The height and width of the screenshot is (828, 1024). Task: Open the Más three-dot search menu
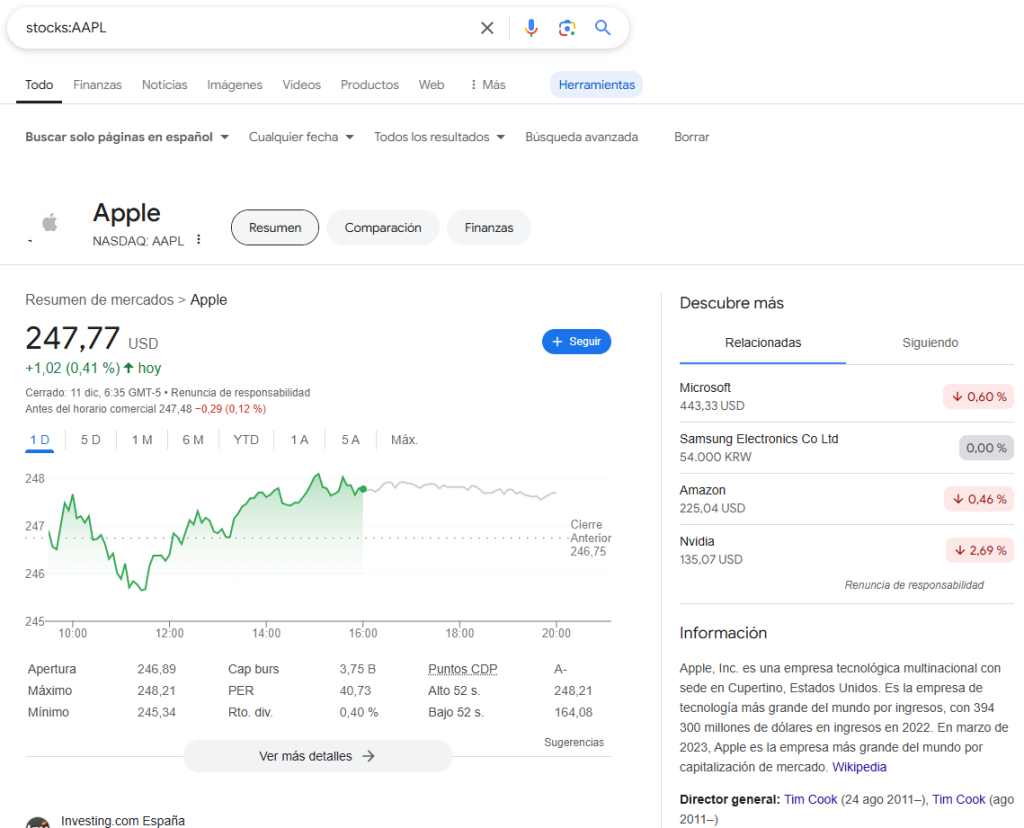(x=487, y=85)
